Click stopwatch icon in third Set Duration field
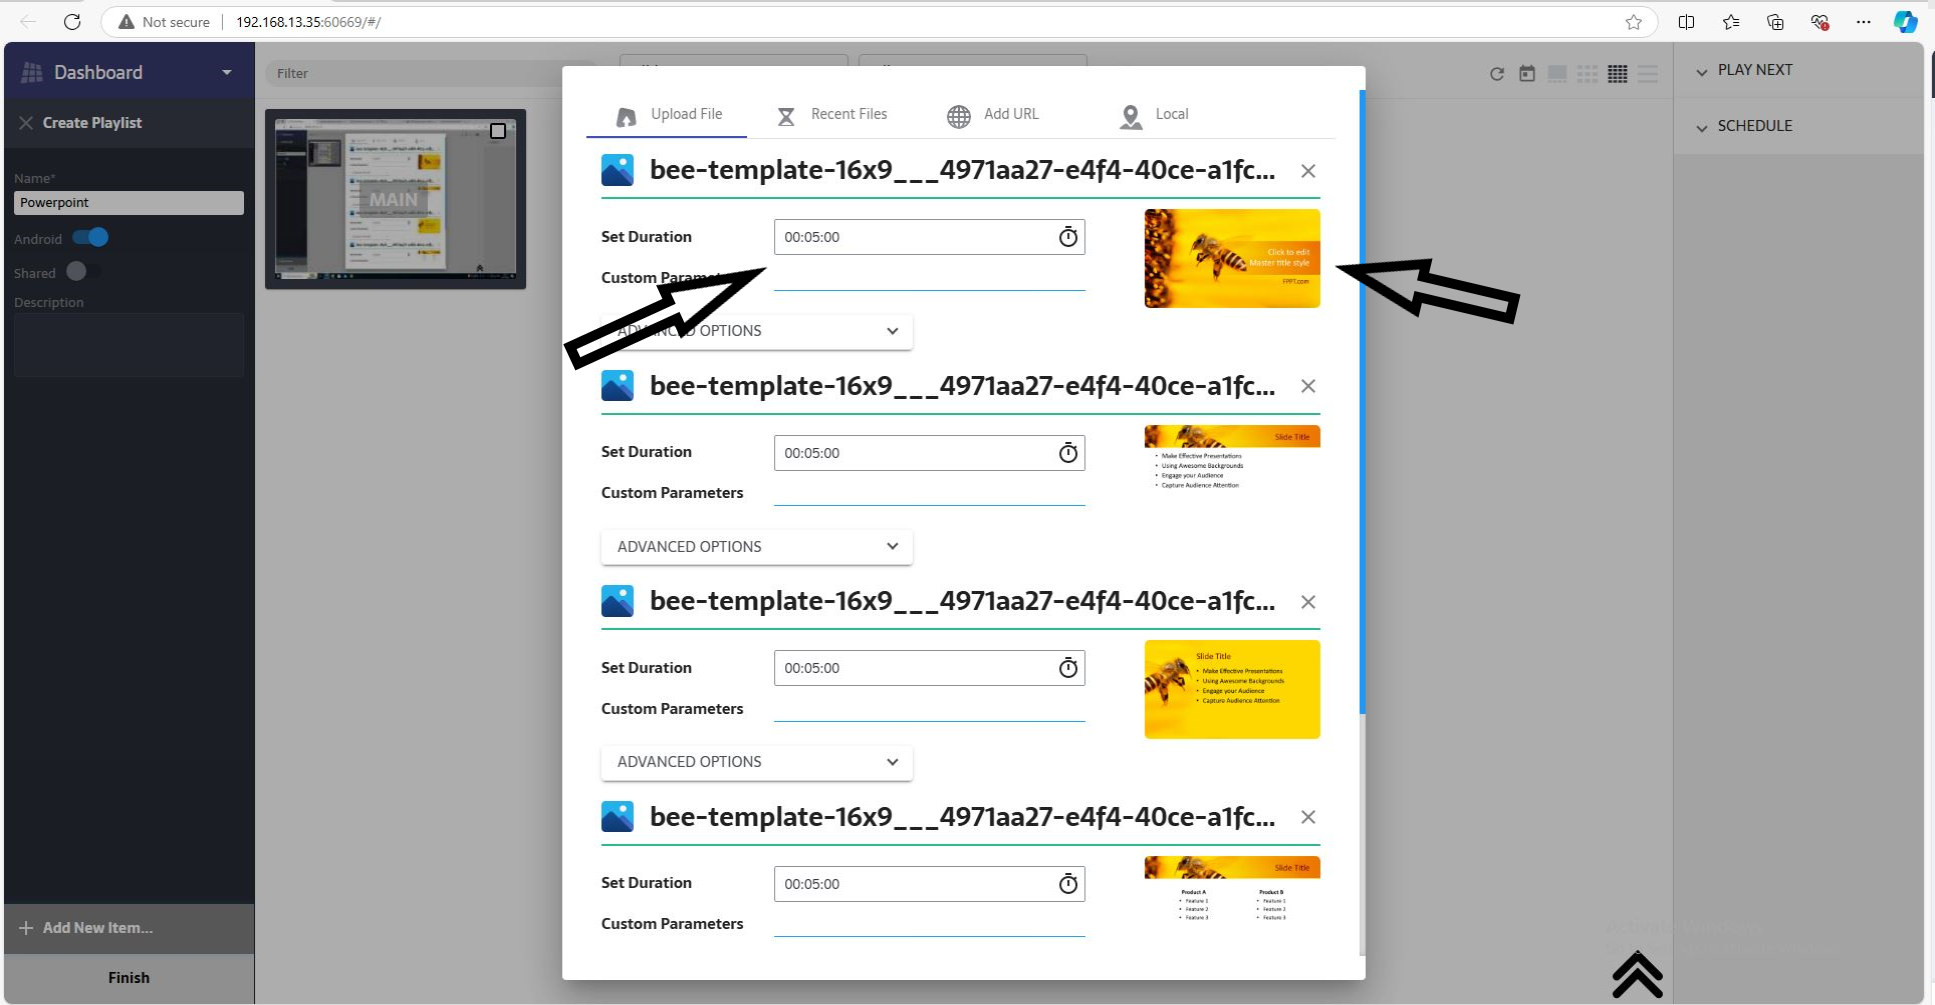 point(1068,668)
